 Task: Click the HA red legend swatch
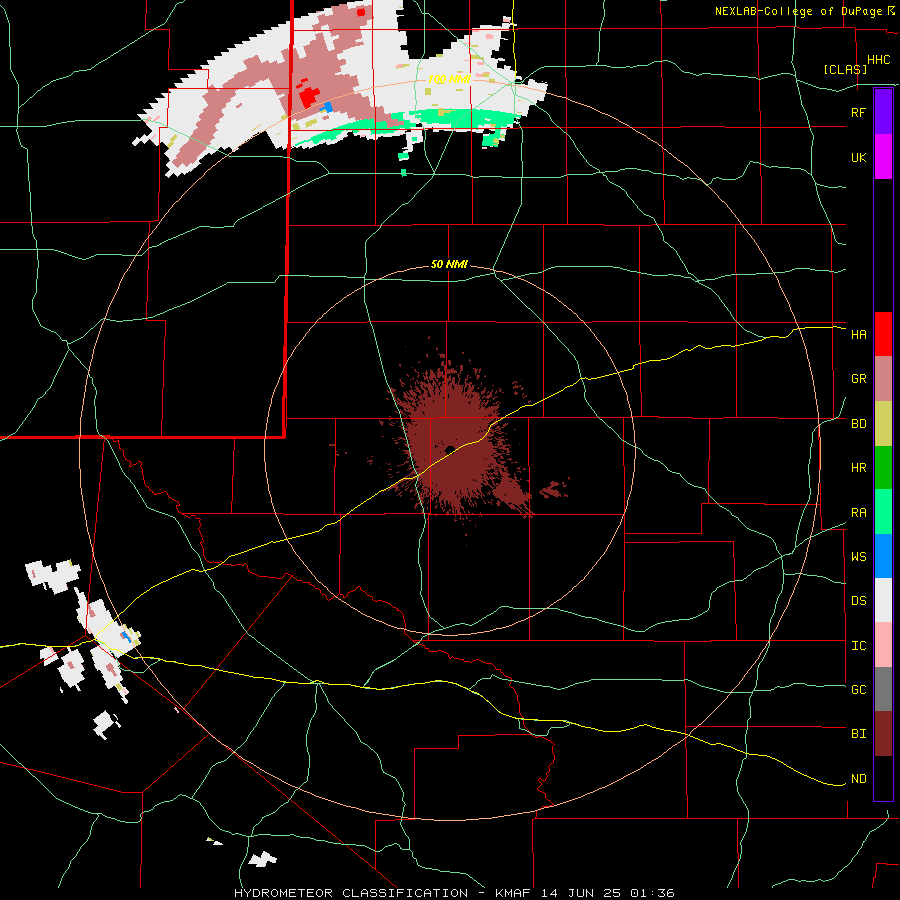click(883, 334)
